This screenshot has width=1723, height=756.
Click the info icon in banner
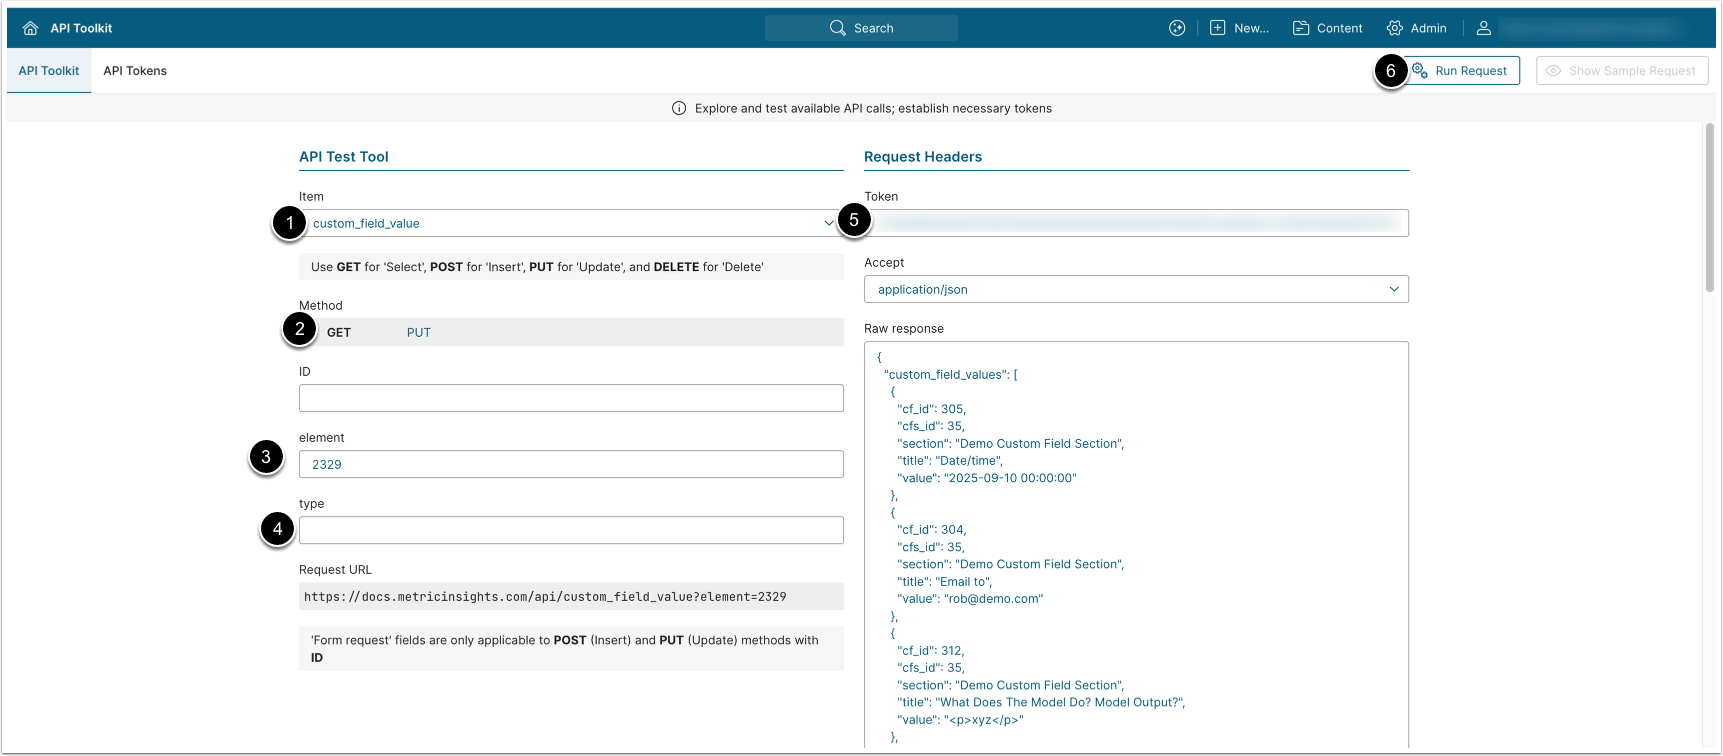(x=679, y=108)
